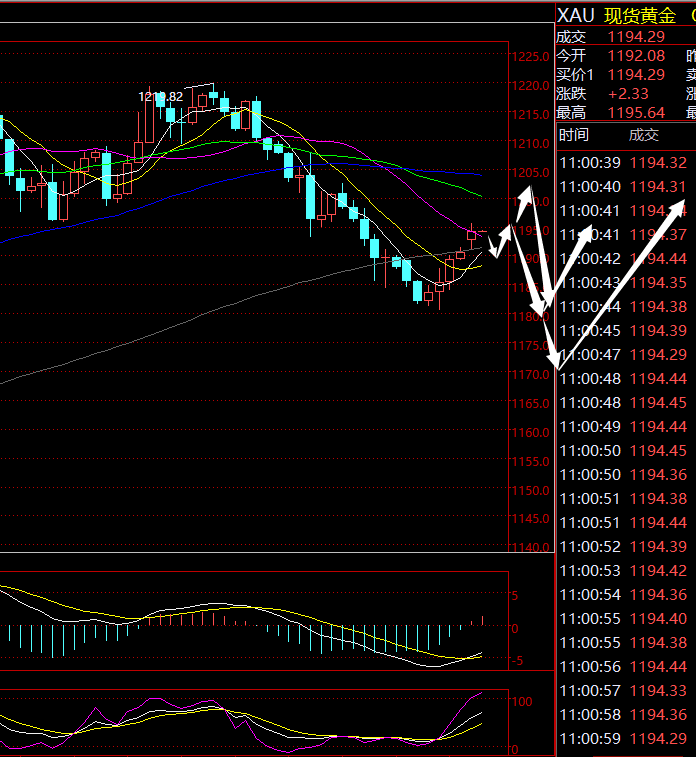Select the 11:00:48 tick priced 1194.45

(x=623, y=403)
